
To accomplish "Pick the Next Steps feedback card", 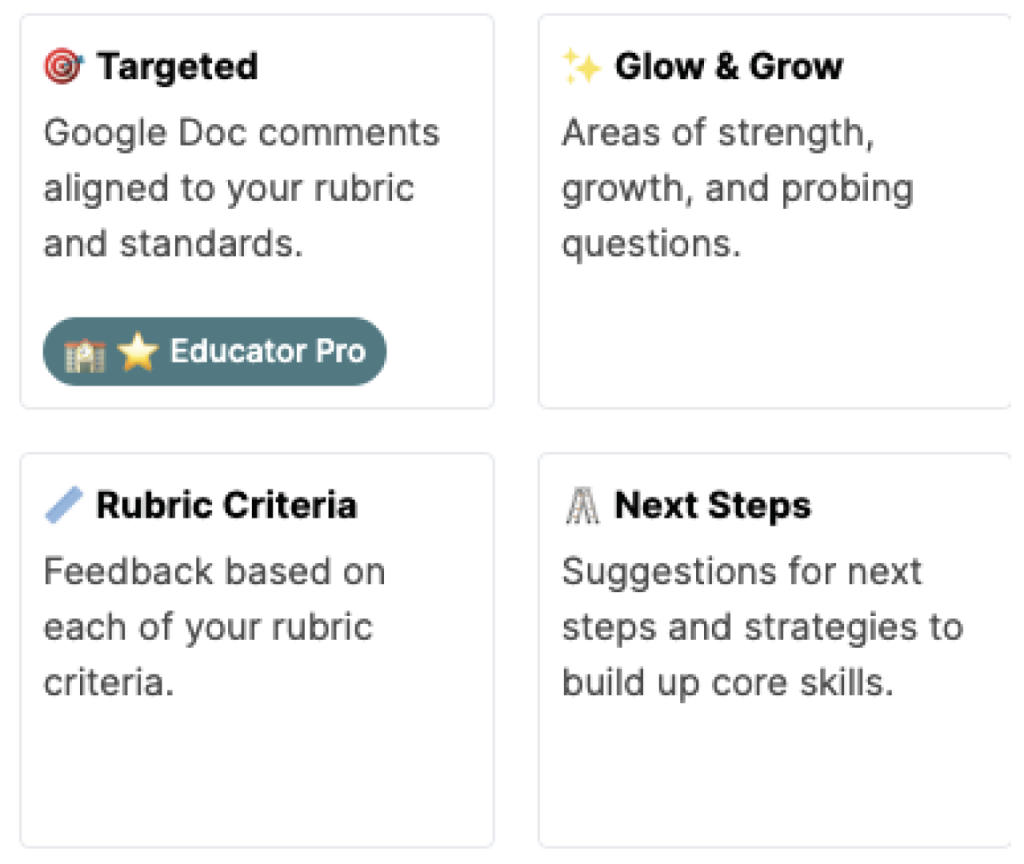I will [775, 650].
